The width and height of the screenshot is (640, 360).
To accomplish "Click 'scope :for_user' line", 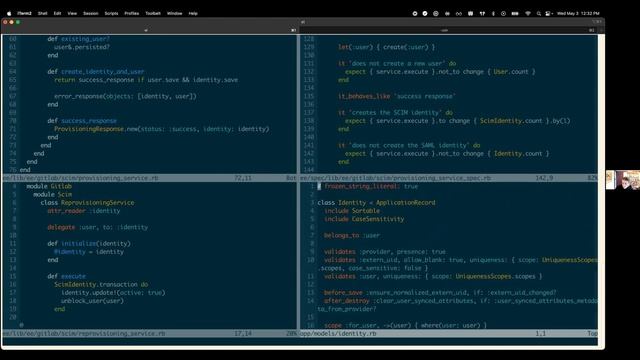I will 405,325.
